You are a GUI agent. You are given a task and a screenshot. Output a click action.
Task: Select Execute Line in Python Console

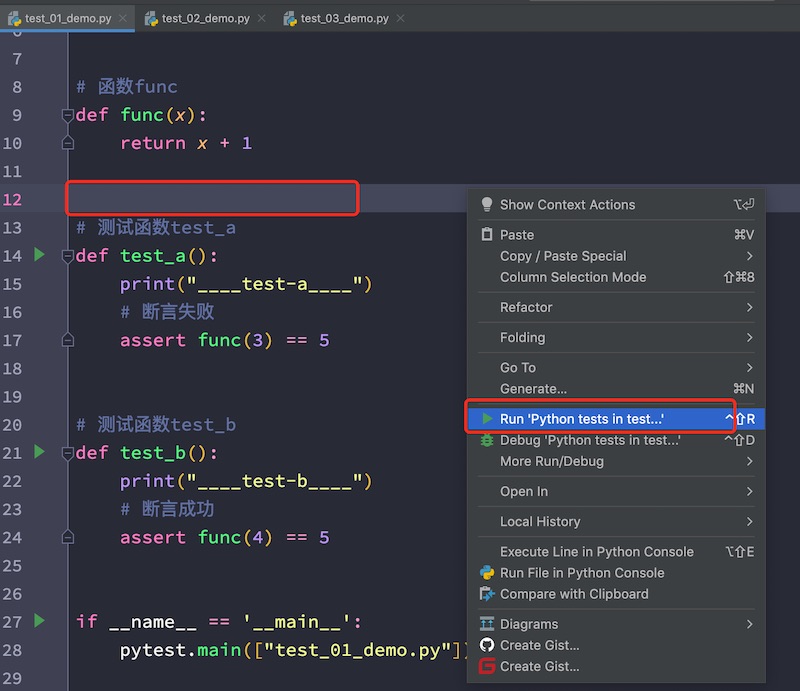click(x=616, y=552)
